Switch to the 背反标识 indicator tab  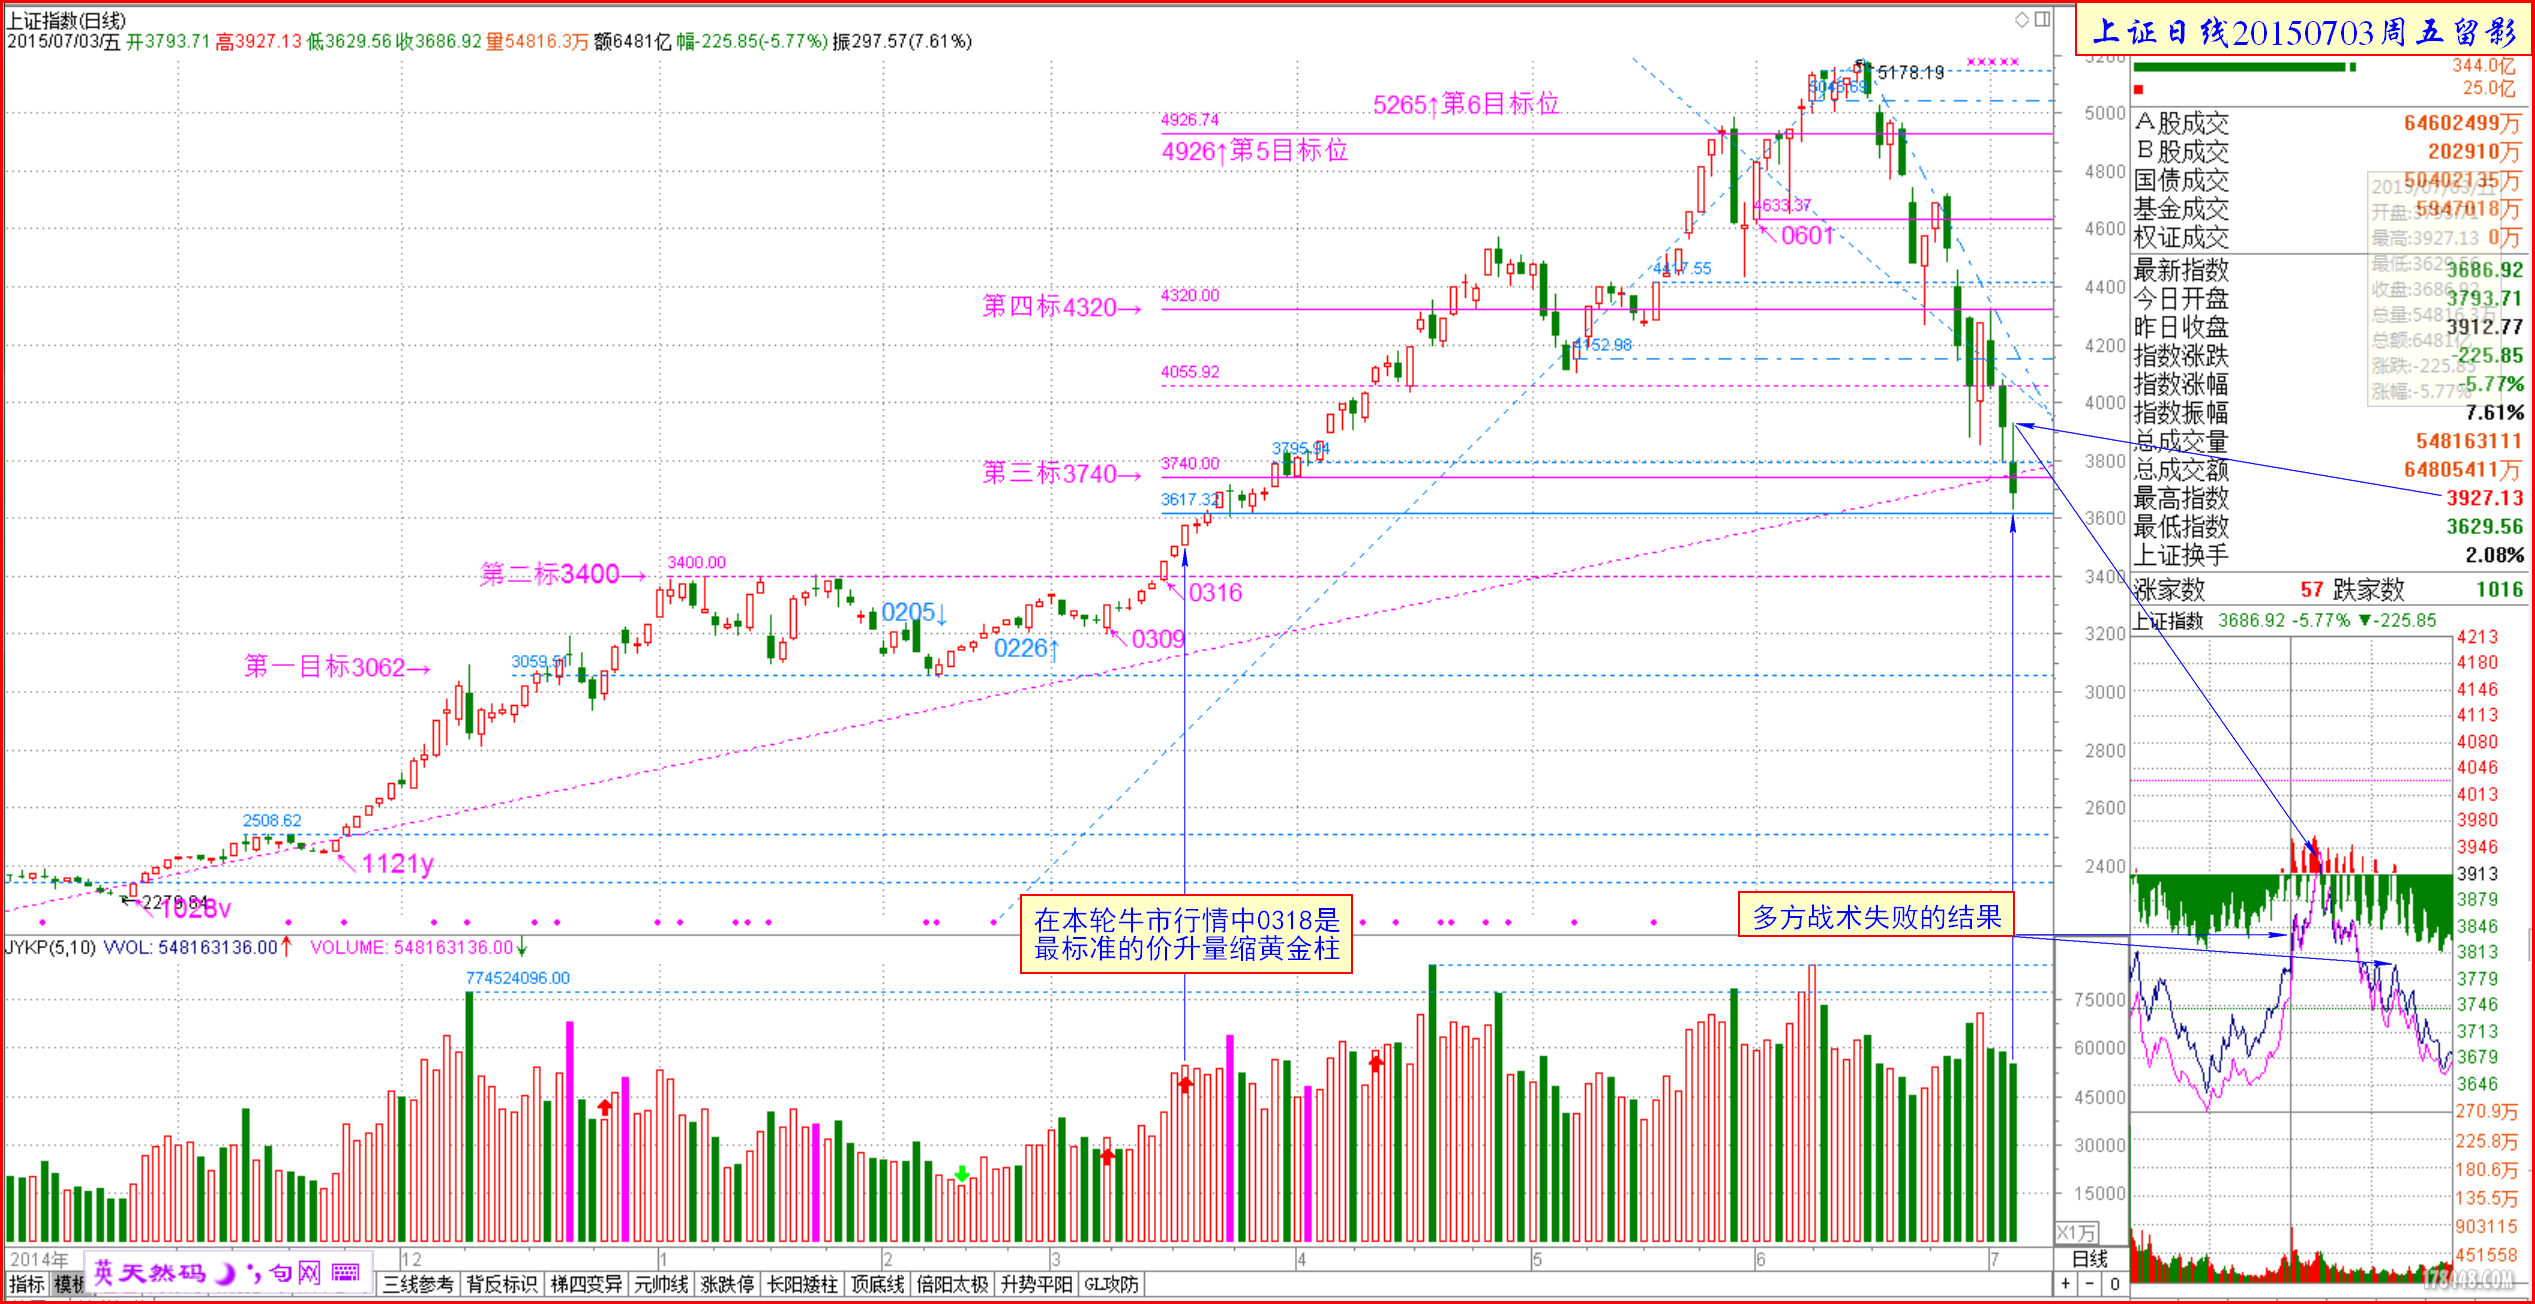coord(501,1284)
